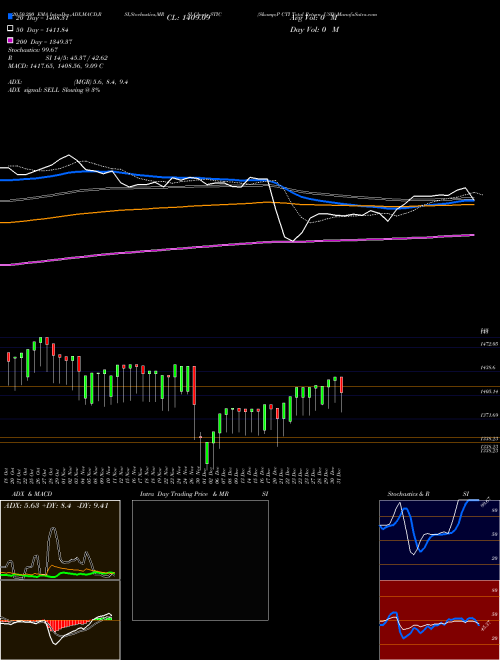
Task: Click the red RSI chart panel
Action: coord(439,620)
